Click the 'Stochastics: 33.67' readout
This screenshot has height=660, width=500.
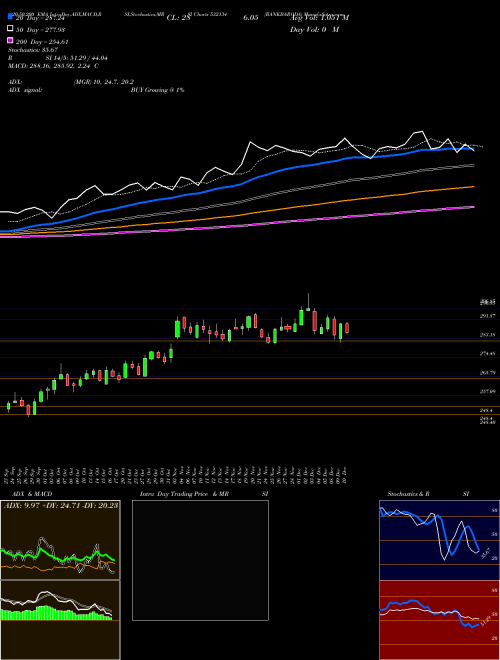pos(33,50)
